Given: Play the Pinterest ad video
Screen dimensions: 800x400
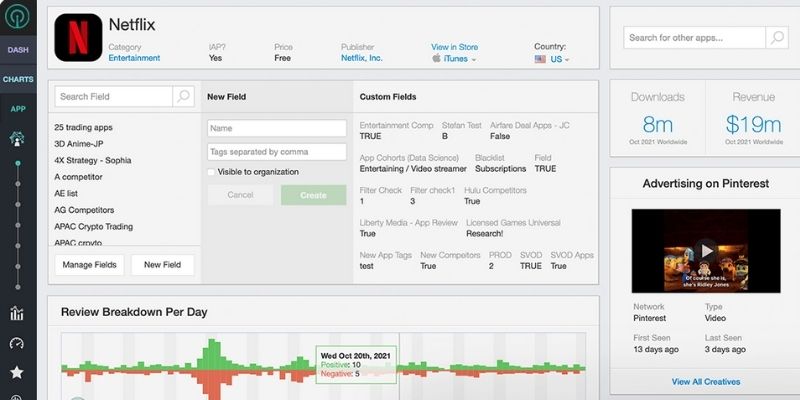Looking at the screenshot, I should point(706,250).
